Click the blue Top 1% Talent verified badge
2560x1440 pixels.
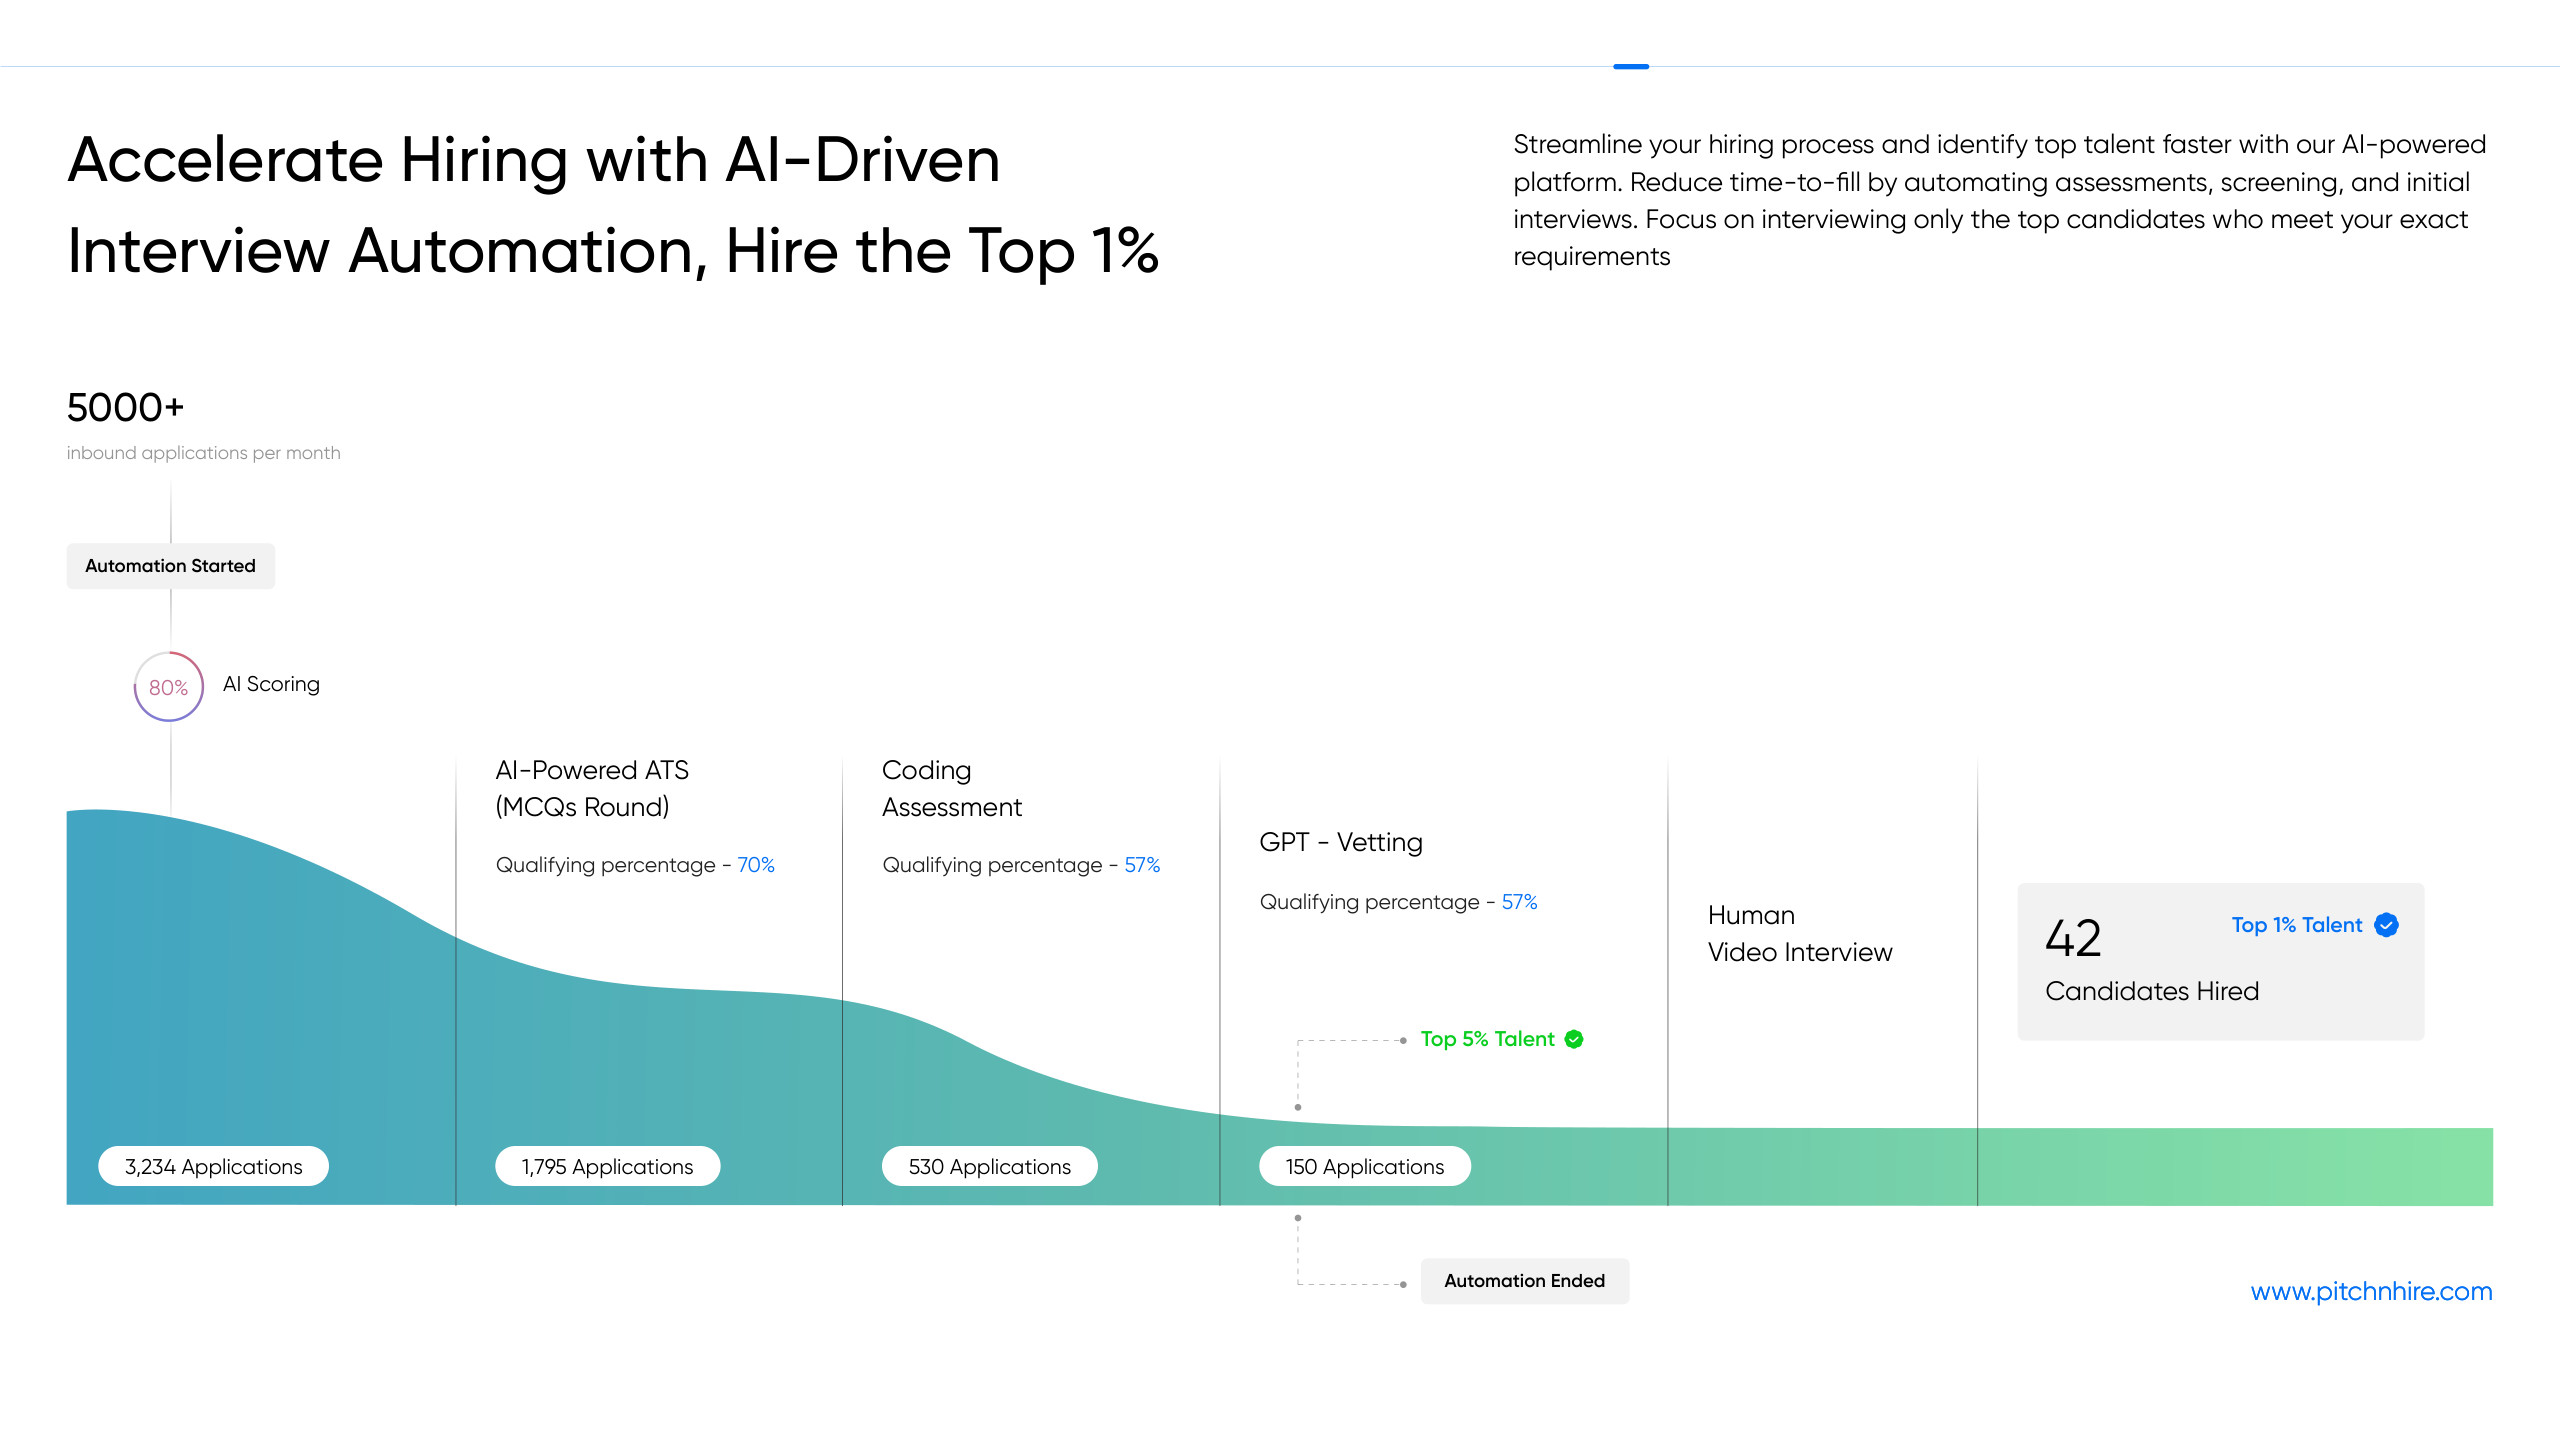[x=2386, y=925]
